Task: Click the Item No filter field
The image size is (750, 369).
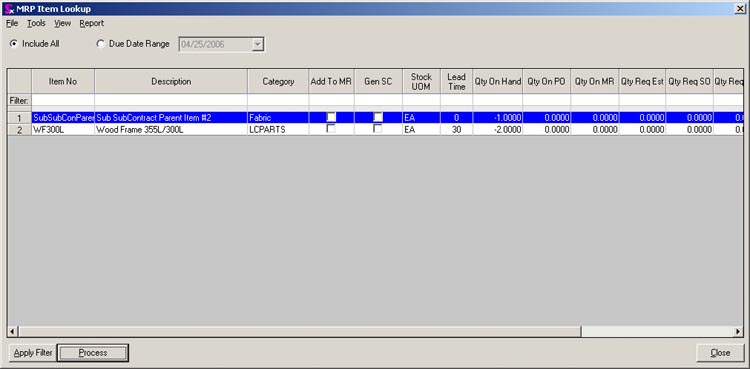Action: pyautogui.click(x=63, y=100)
